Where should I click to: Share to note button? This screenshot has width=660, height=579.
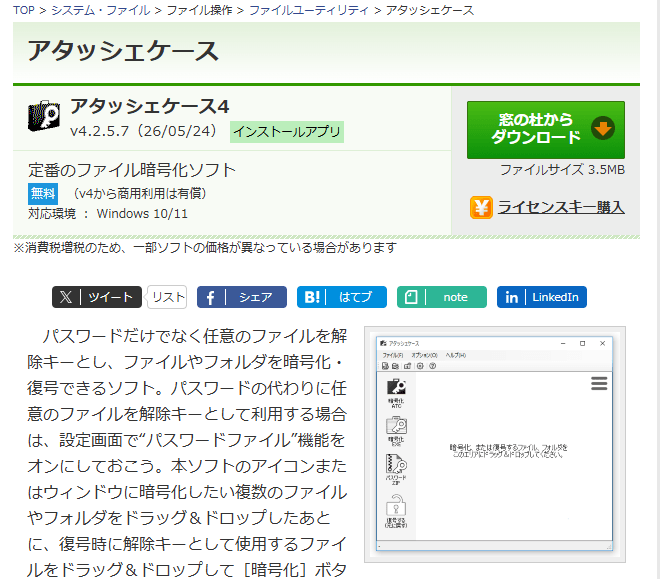(442, 297)
